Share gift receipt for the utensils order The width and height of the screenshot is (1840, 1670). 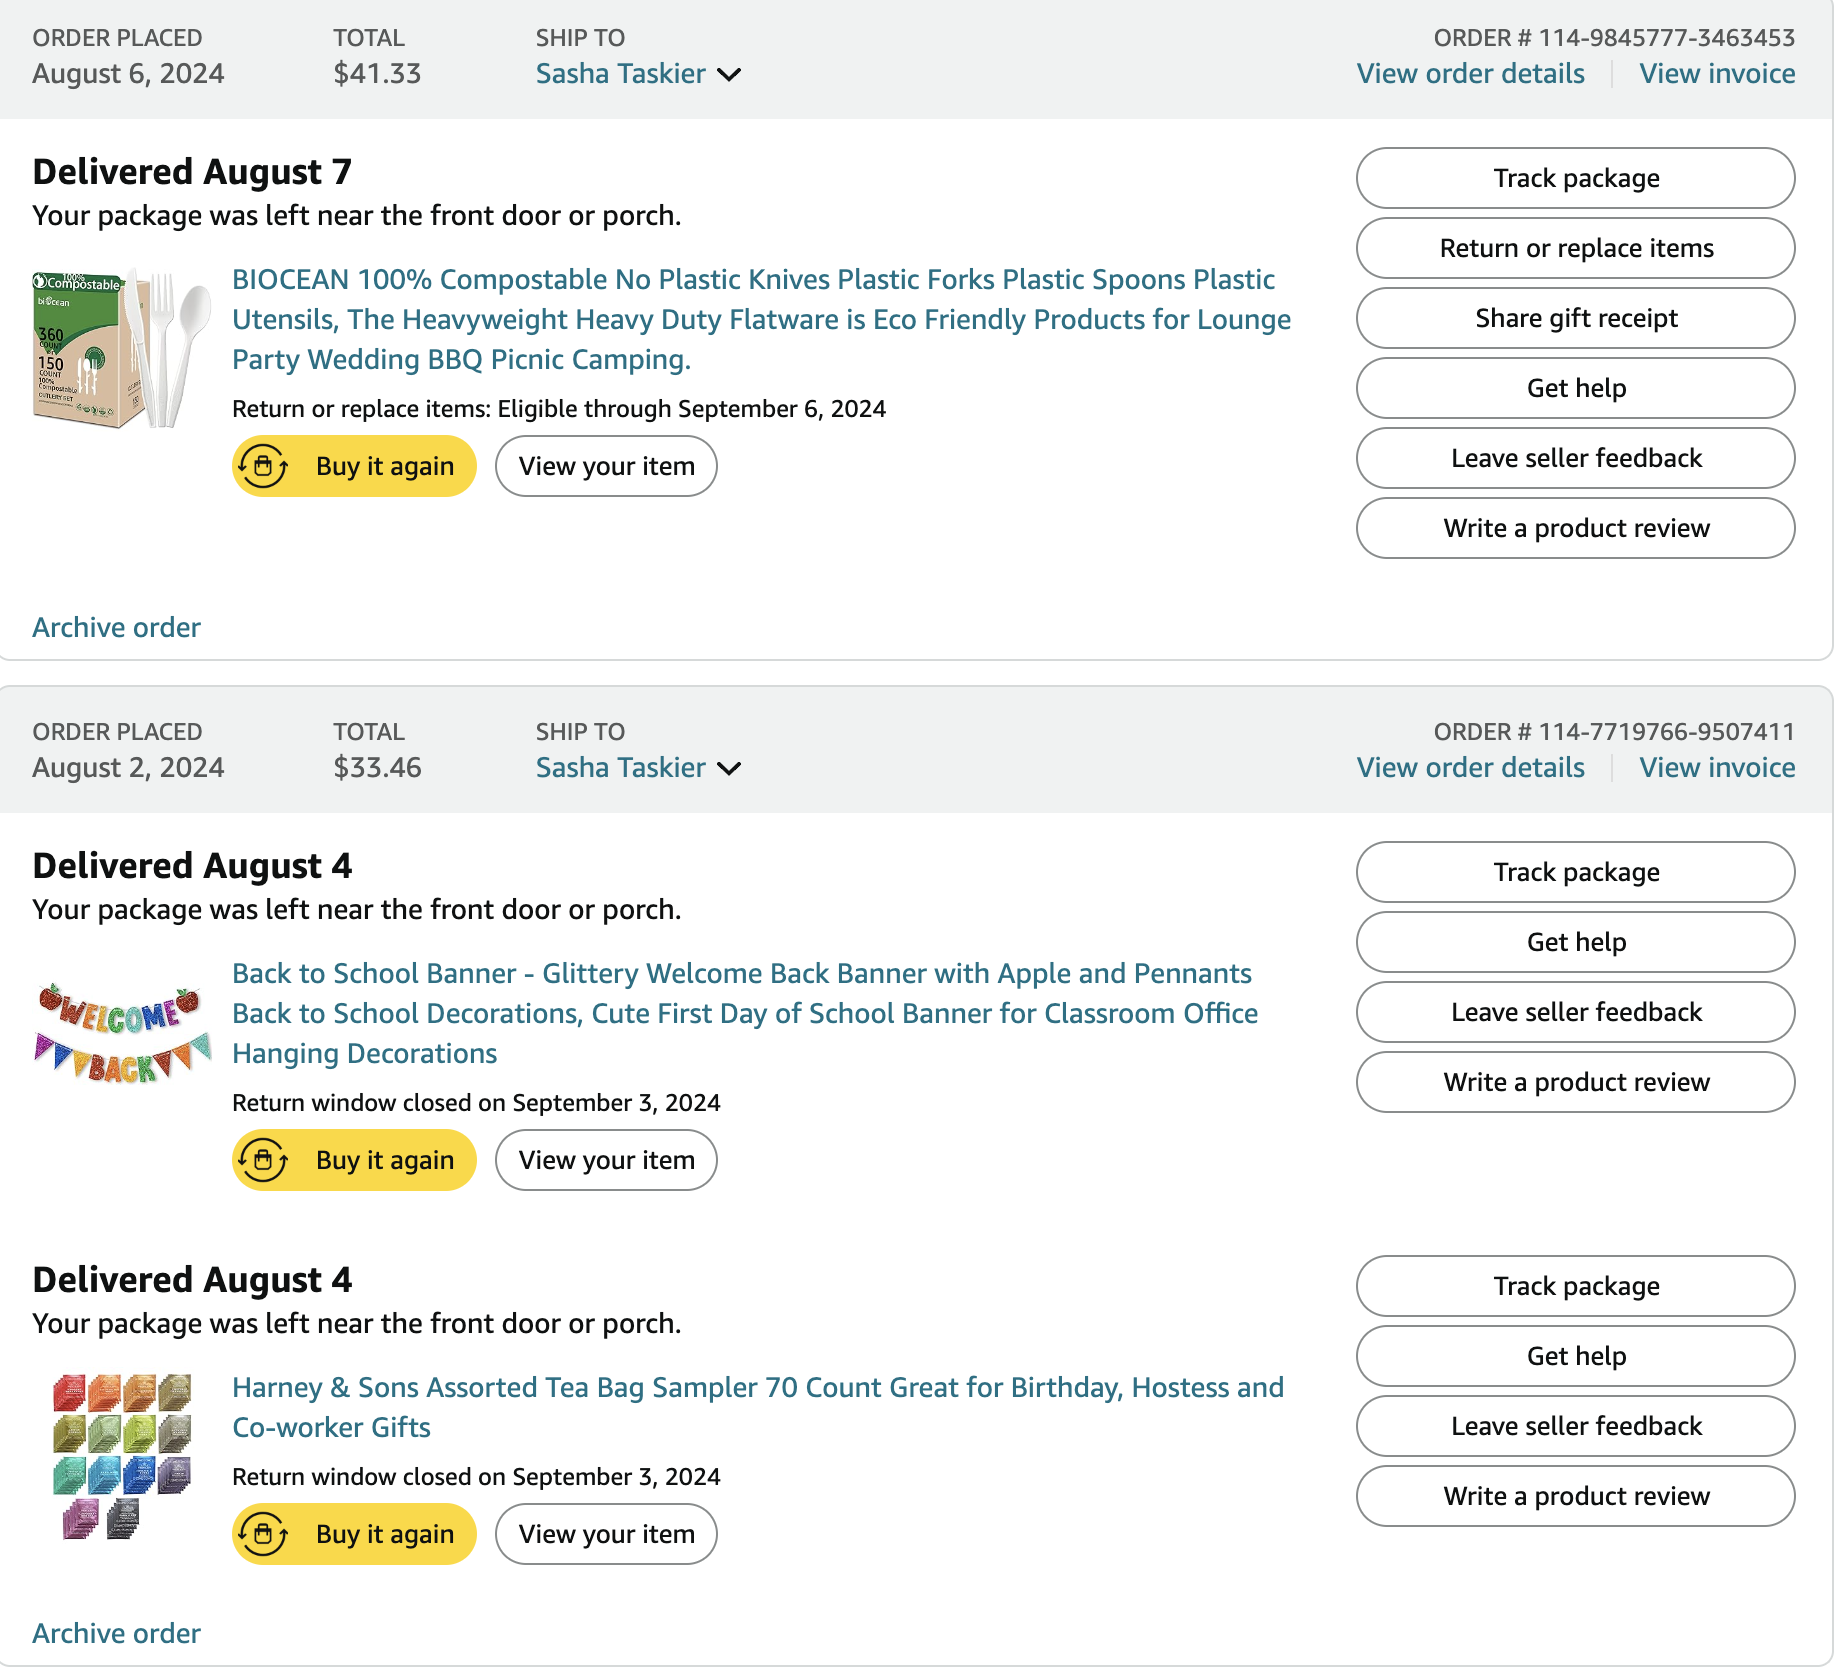(x=1575, y=318)
